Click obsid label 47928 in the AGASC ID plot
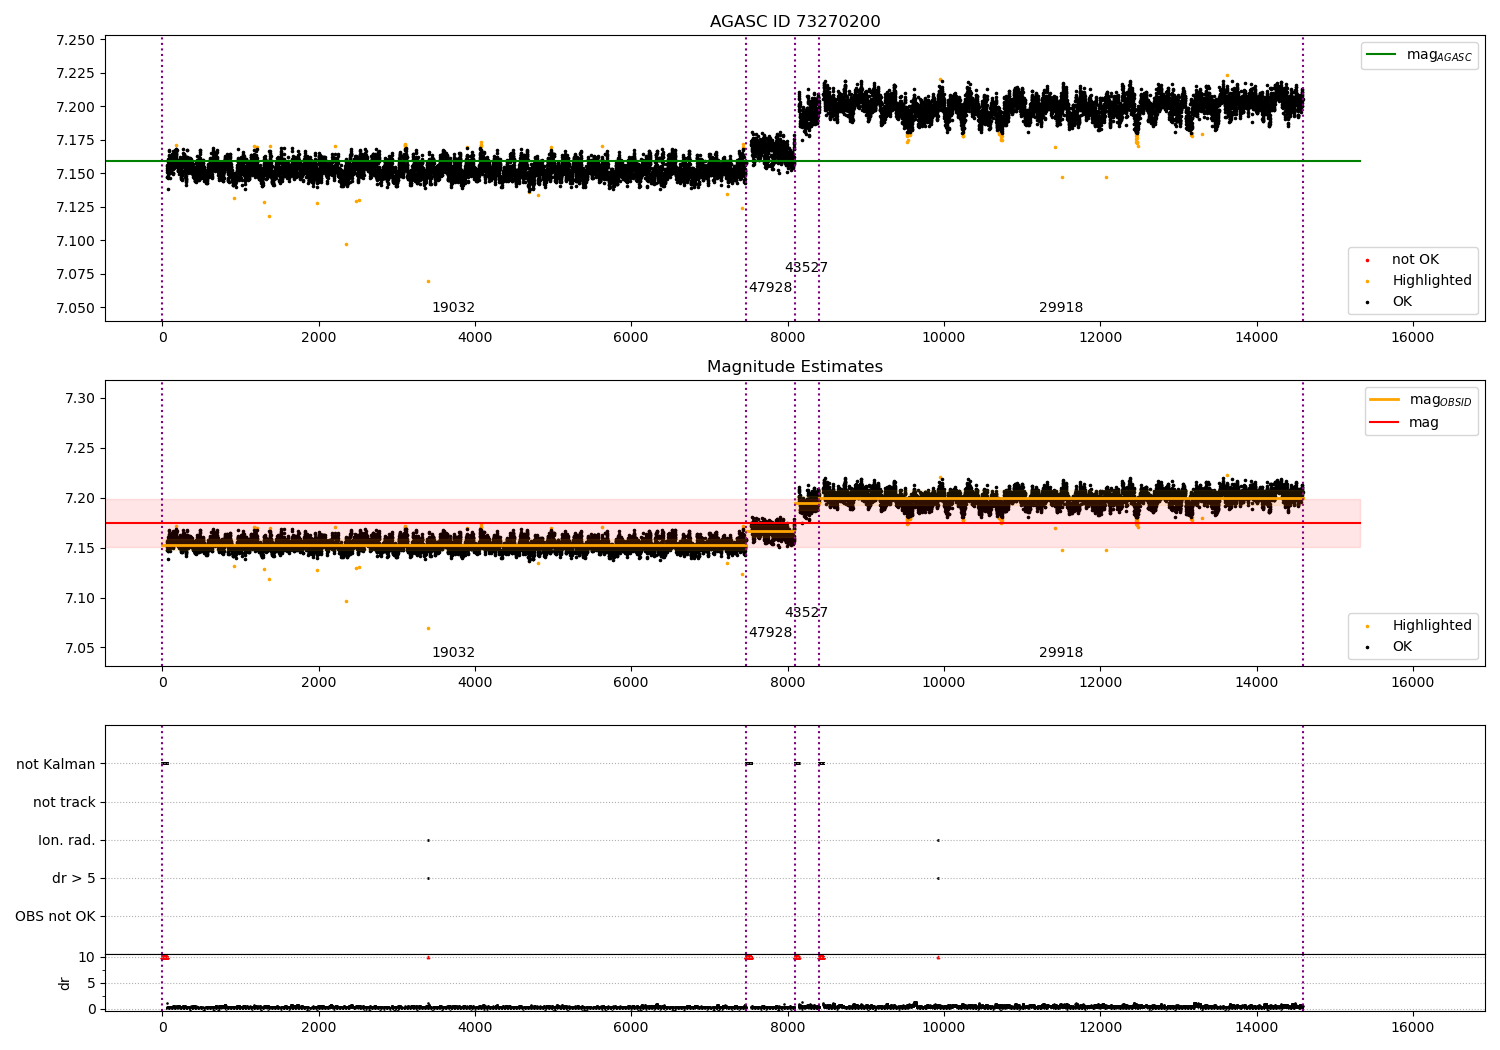The image size is (1500, 1050). 771,288
